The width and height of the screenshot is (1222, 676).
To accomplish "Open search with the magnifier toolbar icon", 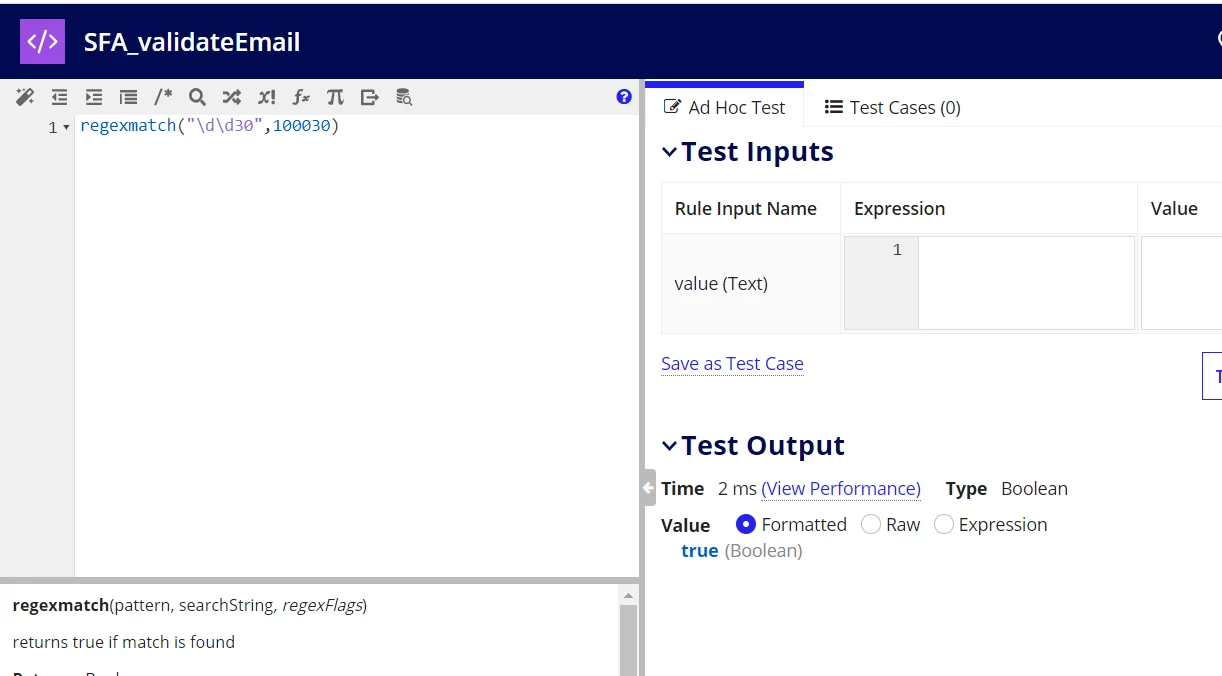I will coord(197,97).
